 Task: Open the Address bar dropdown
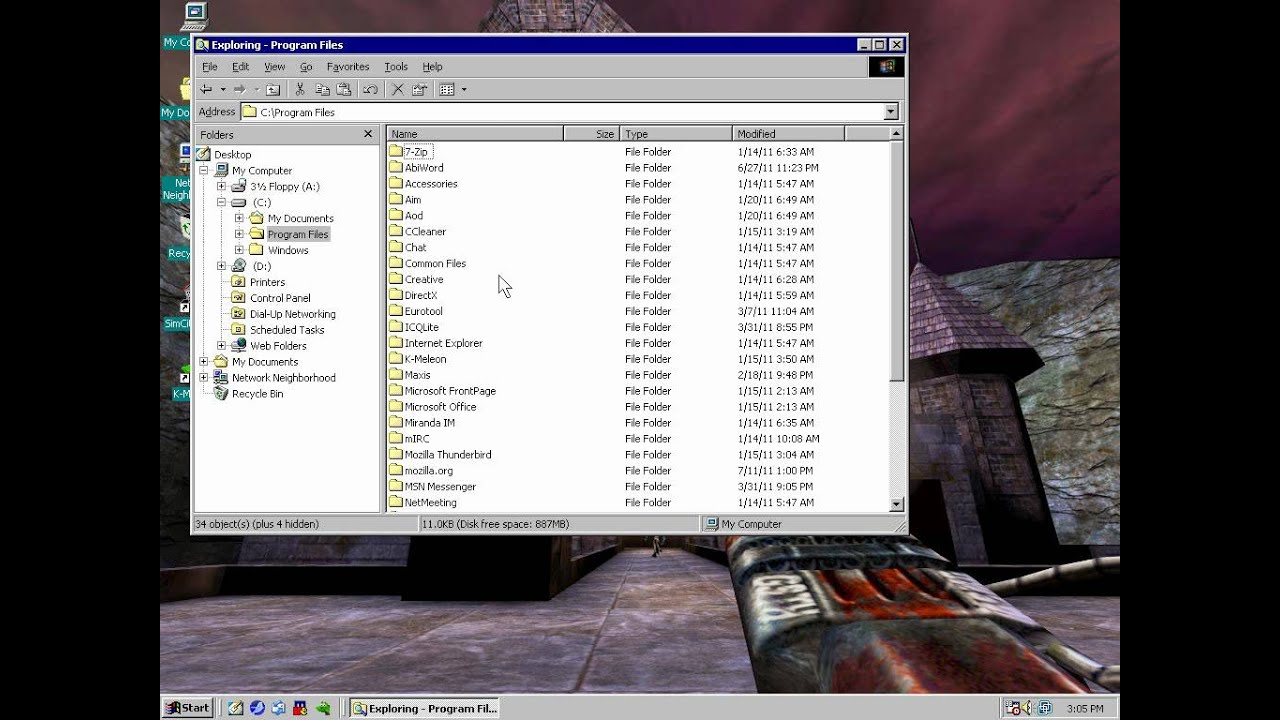click(x=890, y=112)
